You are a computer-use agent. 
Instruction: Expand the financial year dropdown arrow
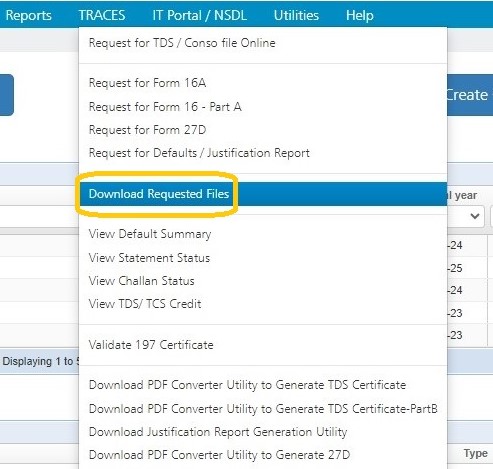click(x=475, y=216)
